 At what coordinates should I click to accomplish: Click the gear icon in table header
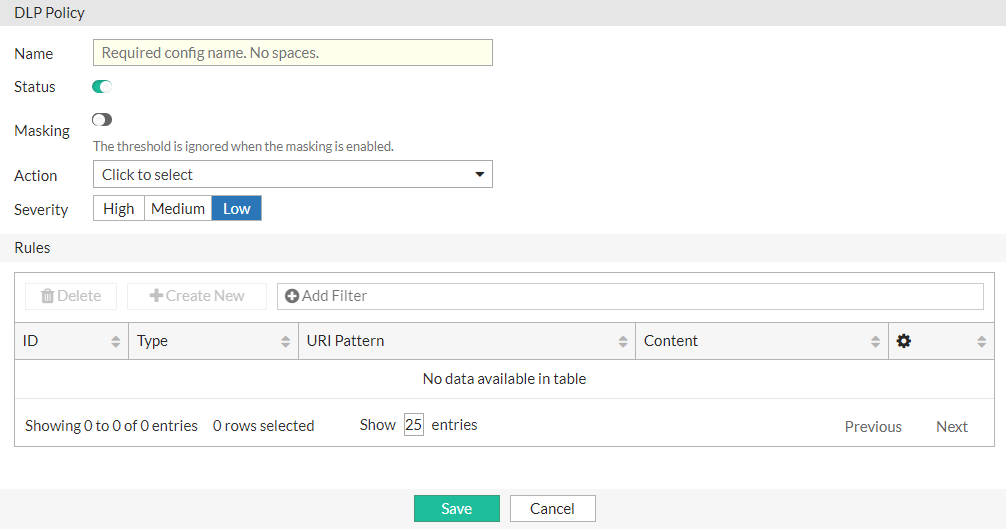(x=904, y=341)
